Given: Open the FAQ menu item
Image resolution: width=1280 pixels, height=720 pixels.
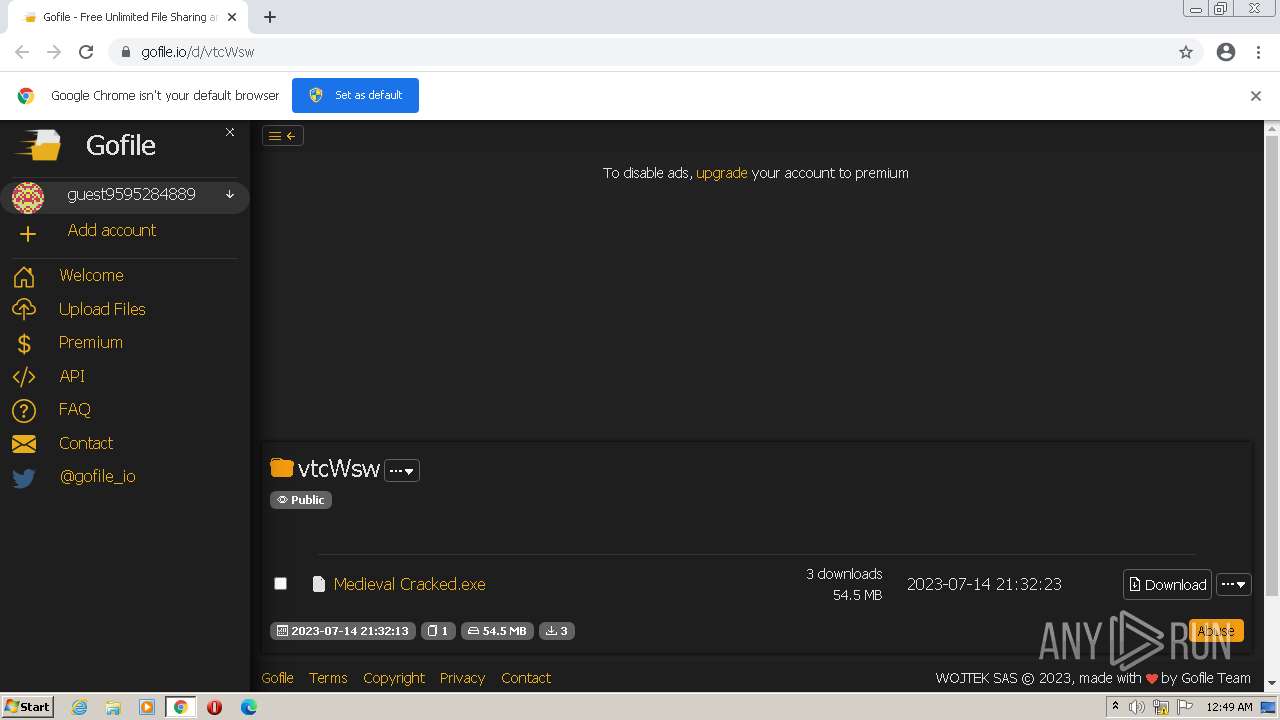Looking at the screenshot, I should click(x=75, y=409).
